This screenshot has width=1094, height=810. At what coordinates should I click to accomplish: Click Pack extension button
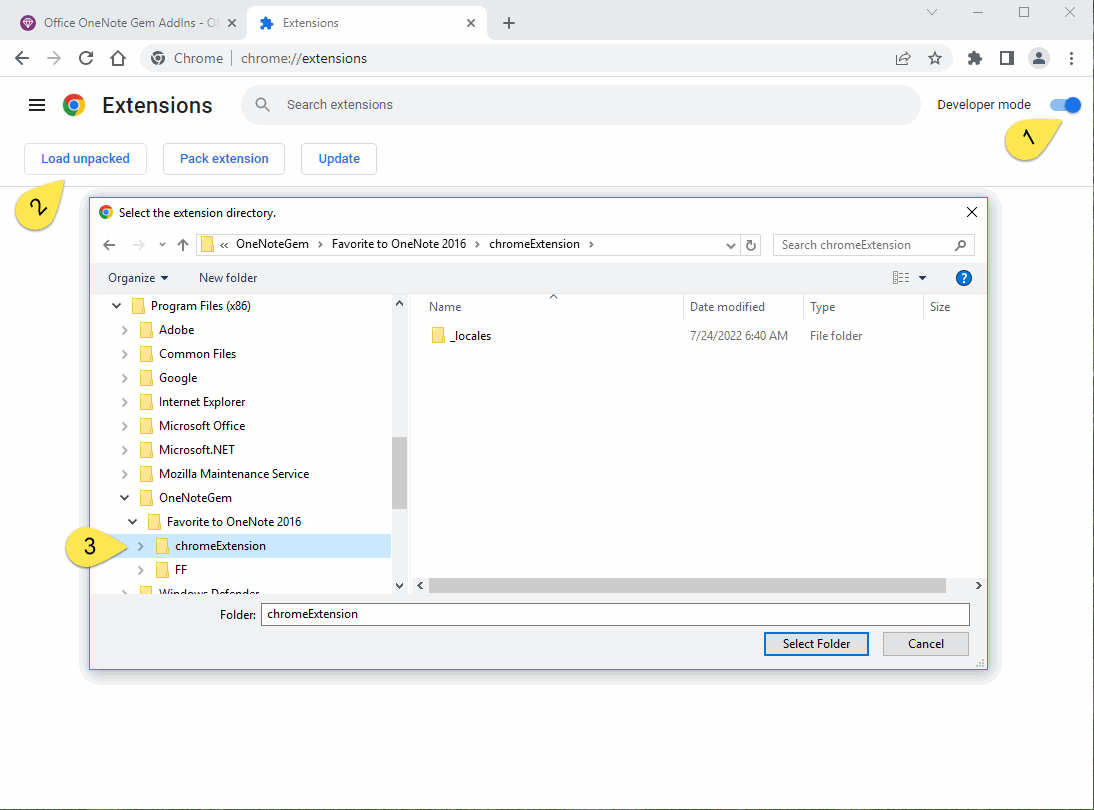point(224,159)
